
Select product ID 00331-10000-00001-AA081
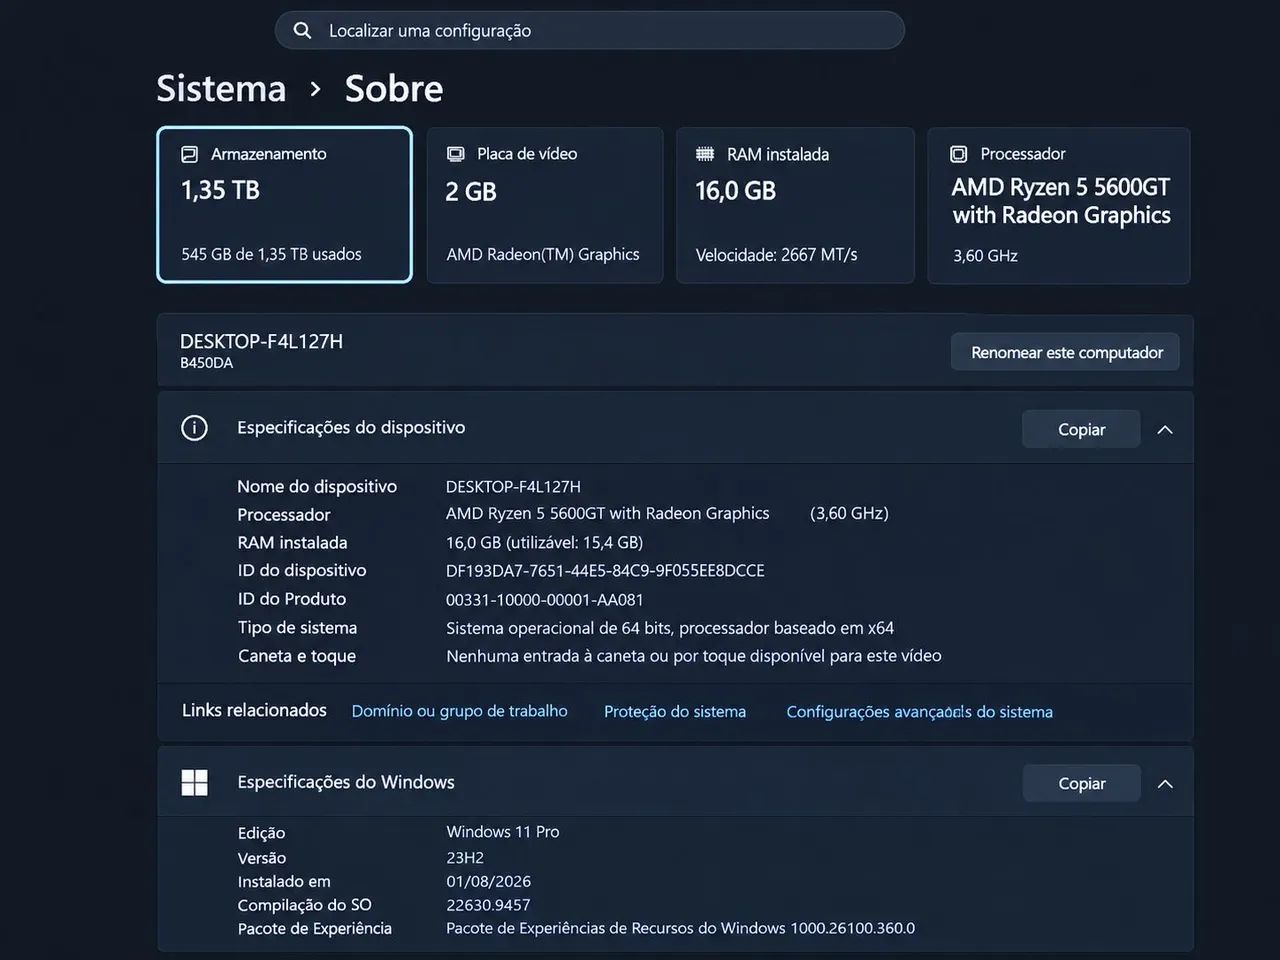click(x=545, y=600)
